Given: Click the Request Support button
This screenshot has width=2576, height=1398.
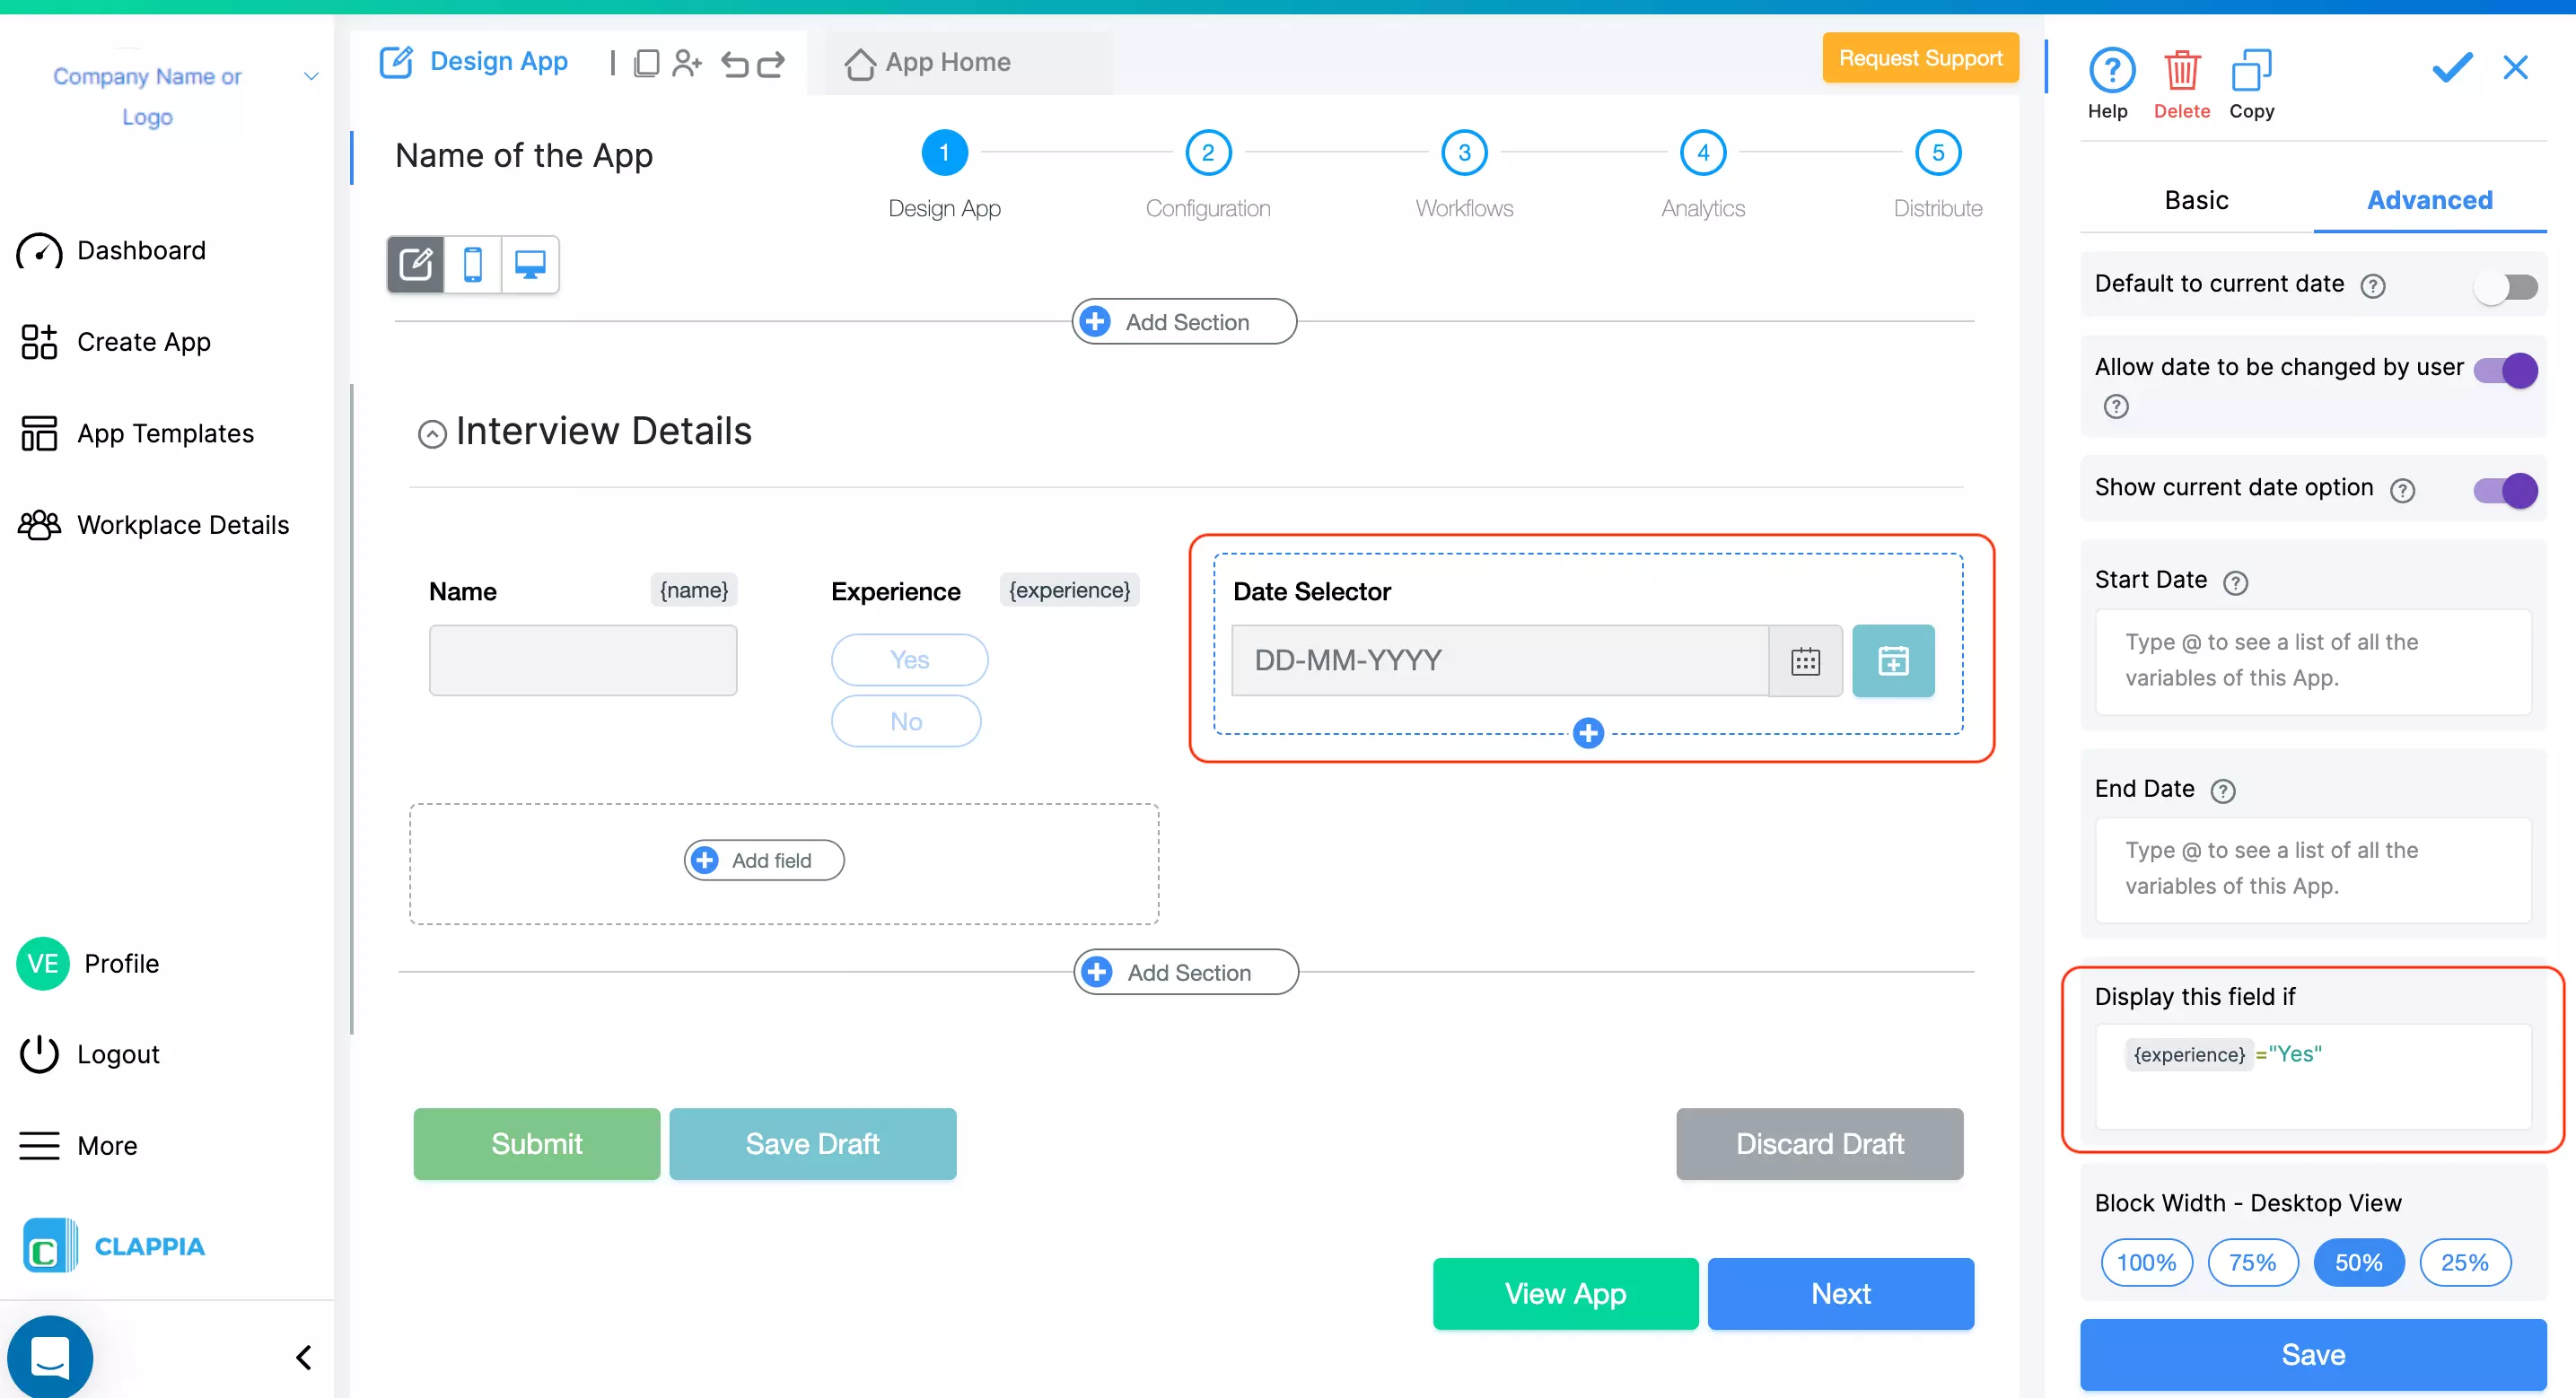Looking at the screenshot, I should pyautogui.click(x=1919, y=58).
